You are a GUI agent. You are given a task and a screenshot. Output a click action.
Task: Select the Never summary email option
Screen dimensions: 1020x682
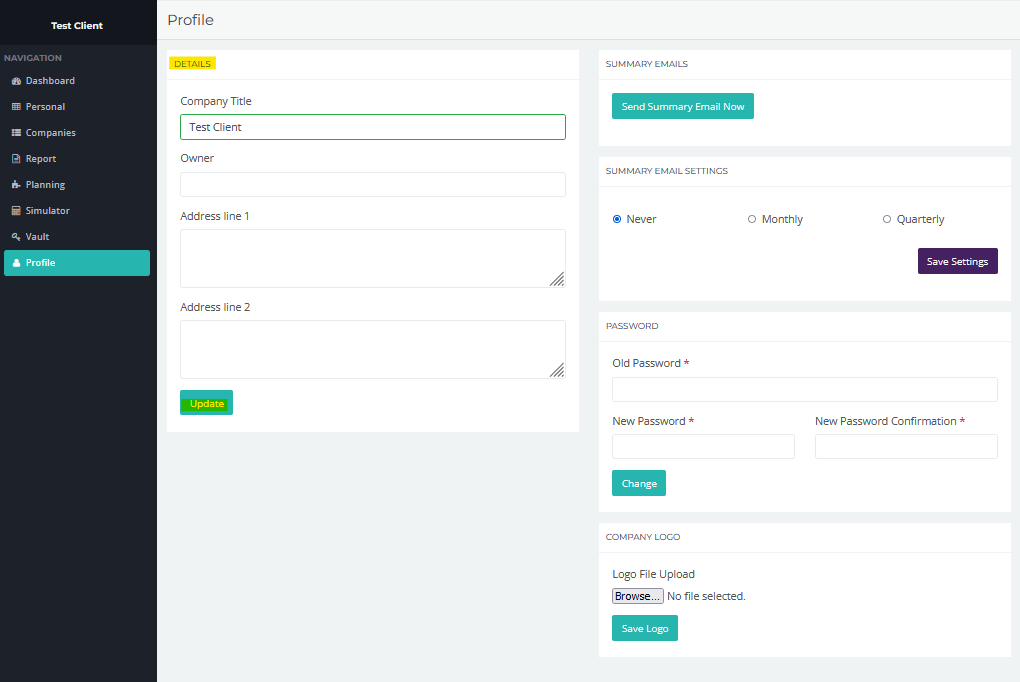[617, 219]
